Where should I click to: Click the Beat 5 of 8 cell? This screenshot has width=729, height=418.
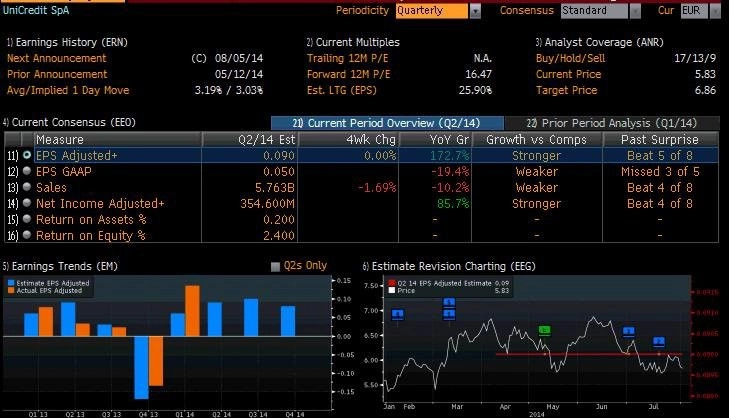pyautogui.click(x=660, y=155)
